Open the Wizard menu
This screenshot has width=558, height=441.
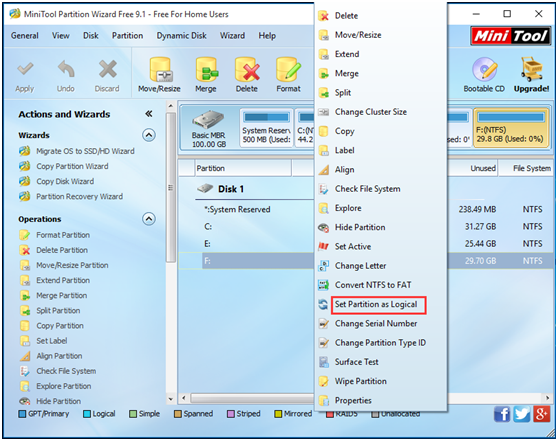coord(232,36)
